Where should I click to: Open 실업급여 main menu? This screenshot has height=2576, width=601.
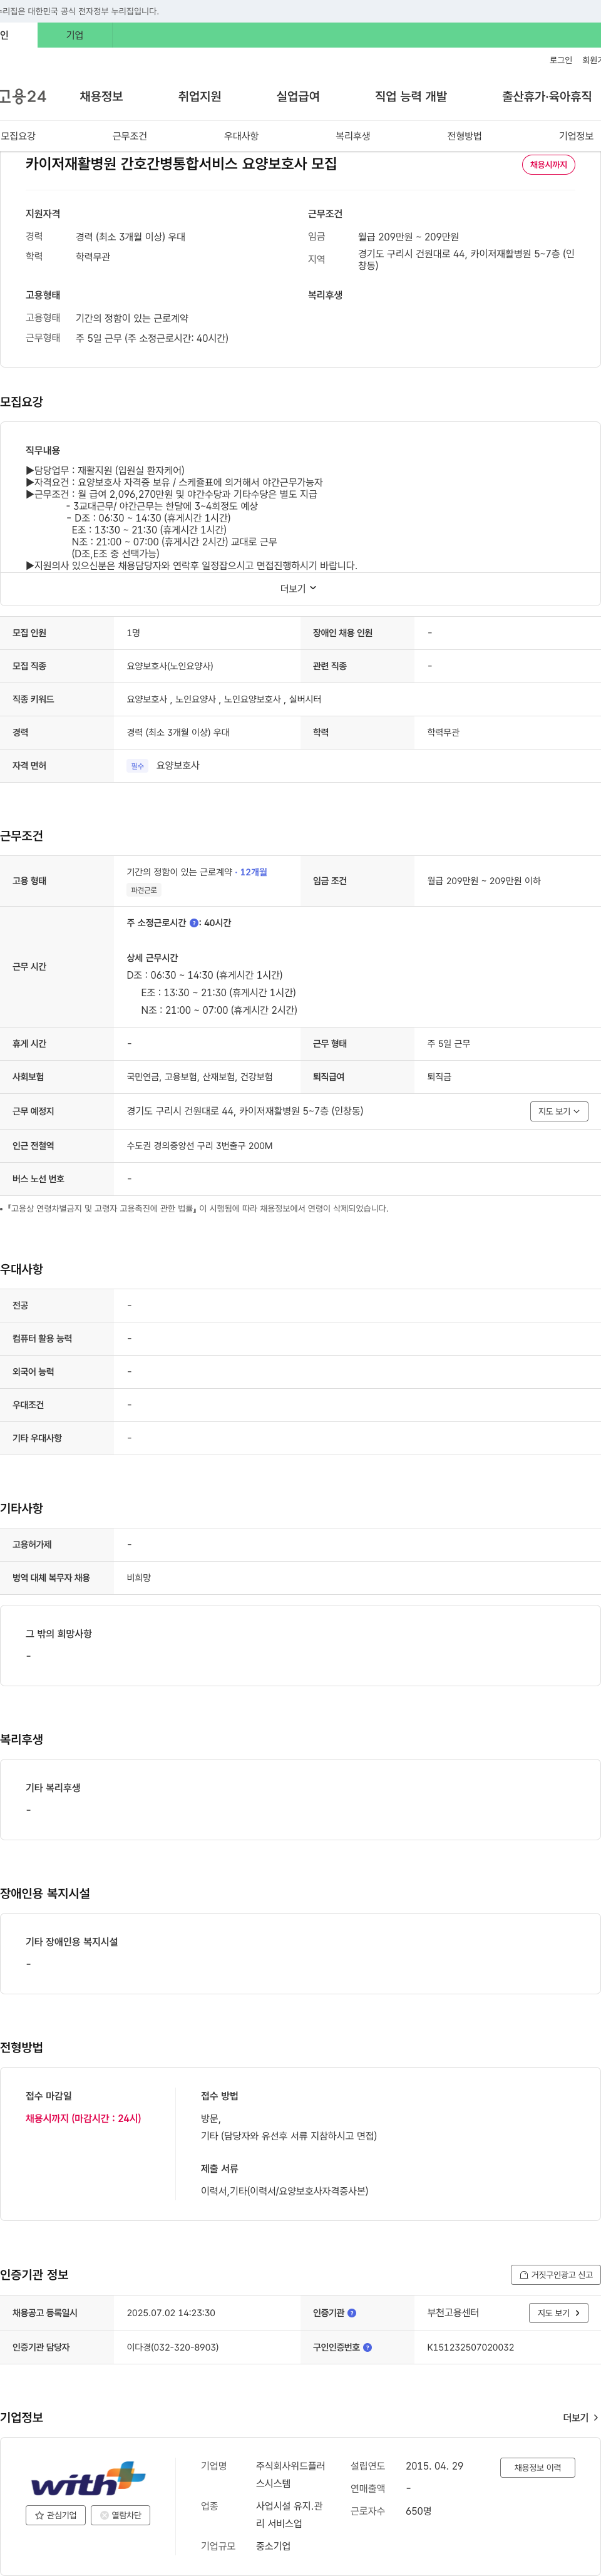pos(298,96)
